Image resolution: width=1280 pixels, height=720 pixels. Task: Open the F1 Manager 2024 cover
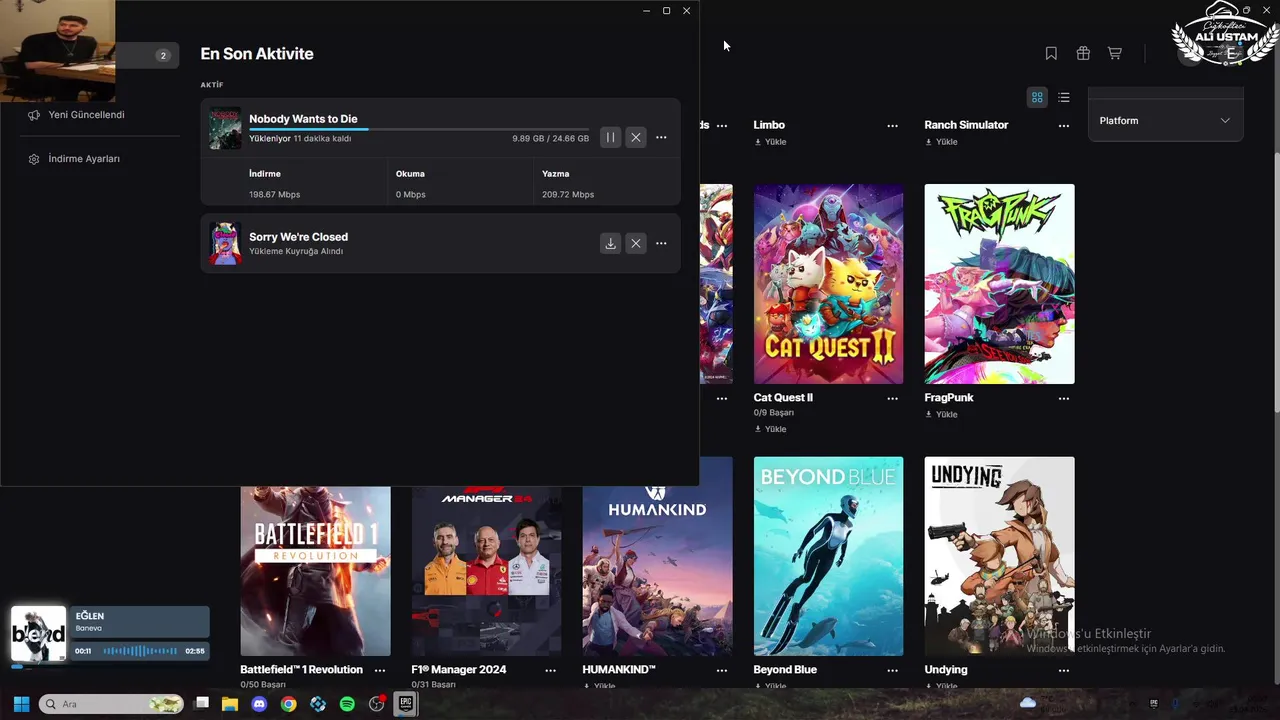coord(486,571)
